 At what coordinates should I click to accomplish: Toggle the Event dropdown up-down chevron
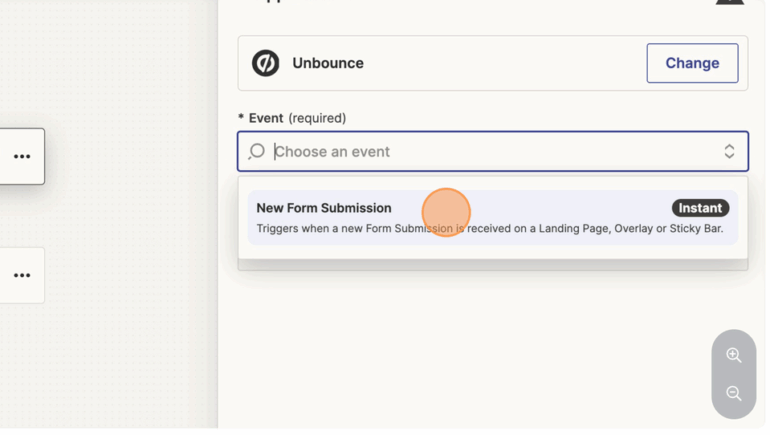tap(729, 151)
